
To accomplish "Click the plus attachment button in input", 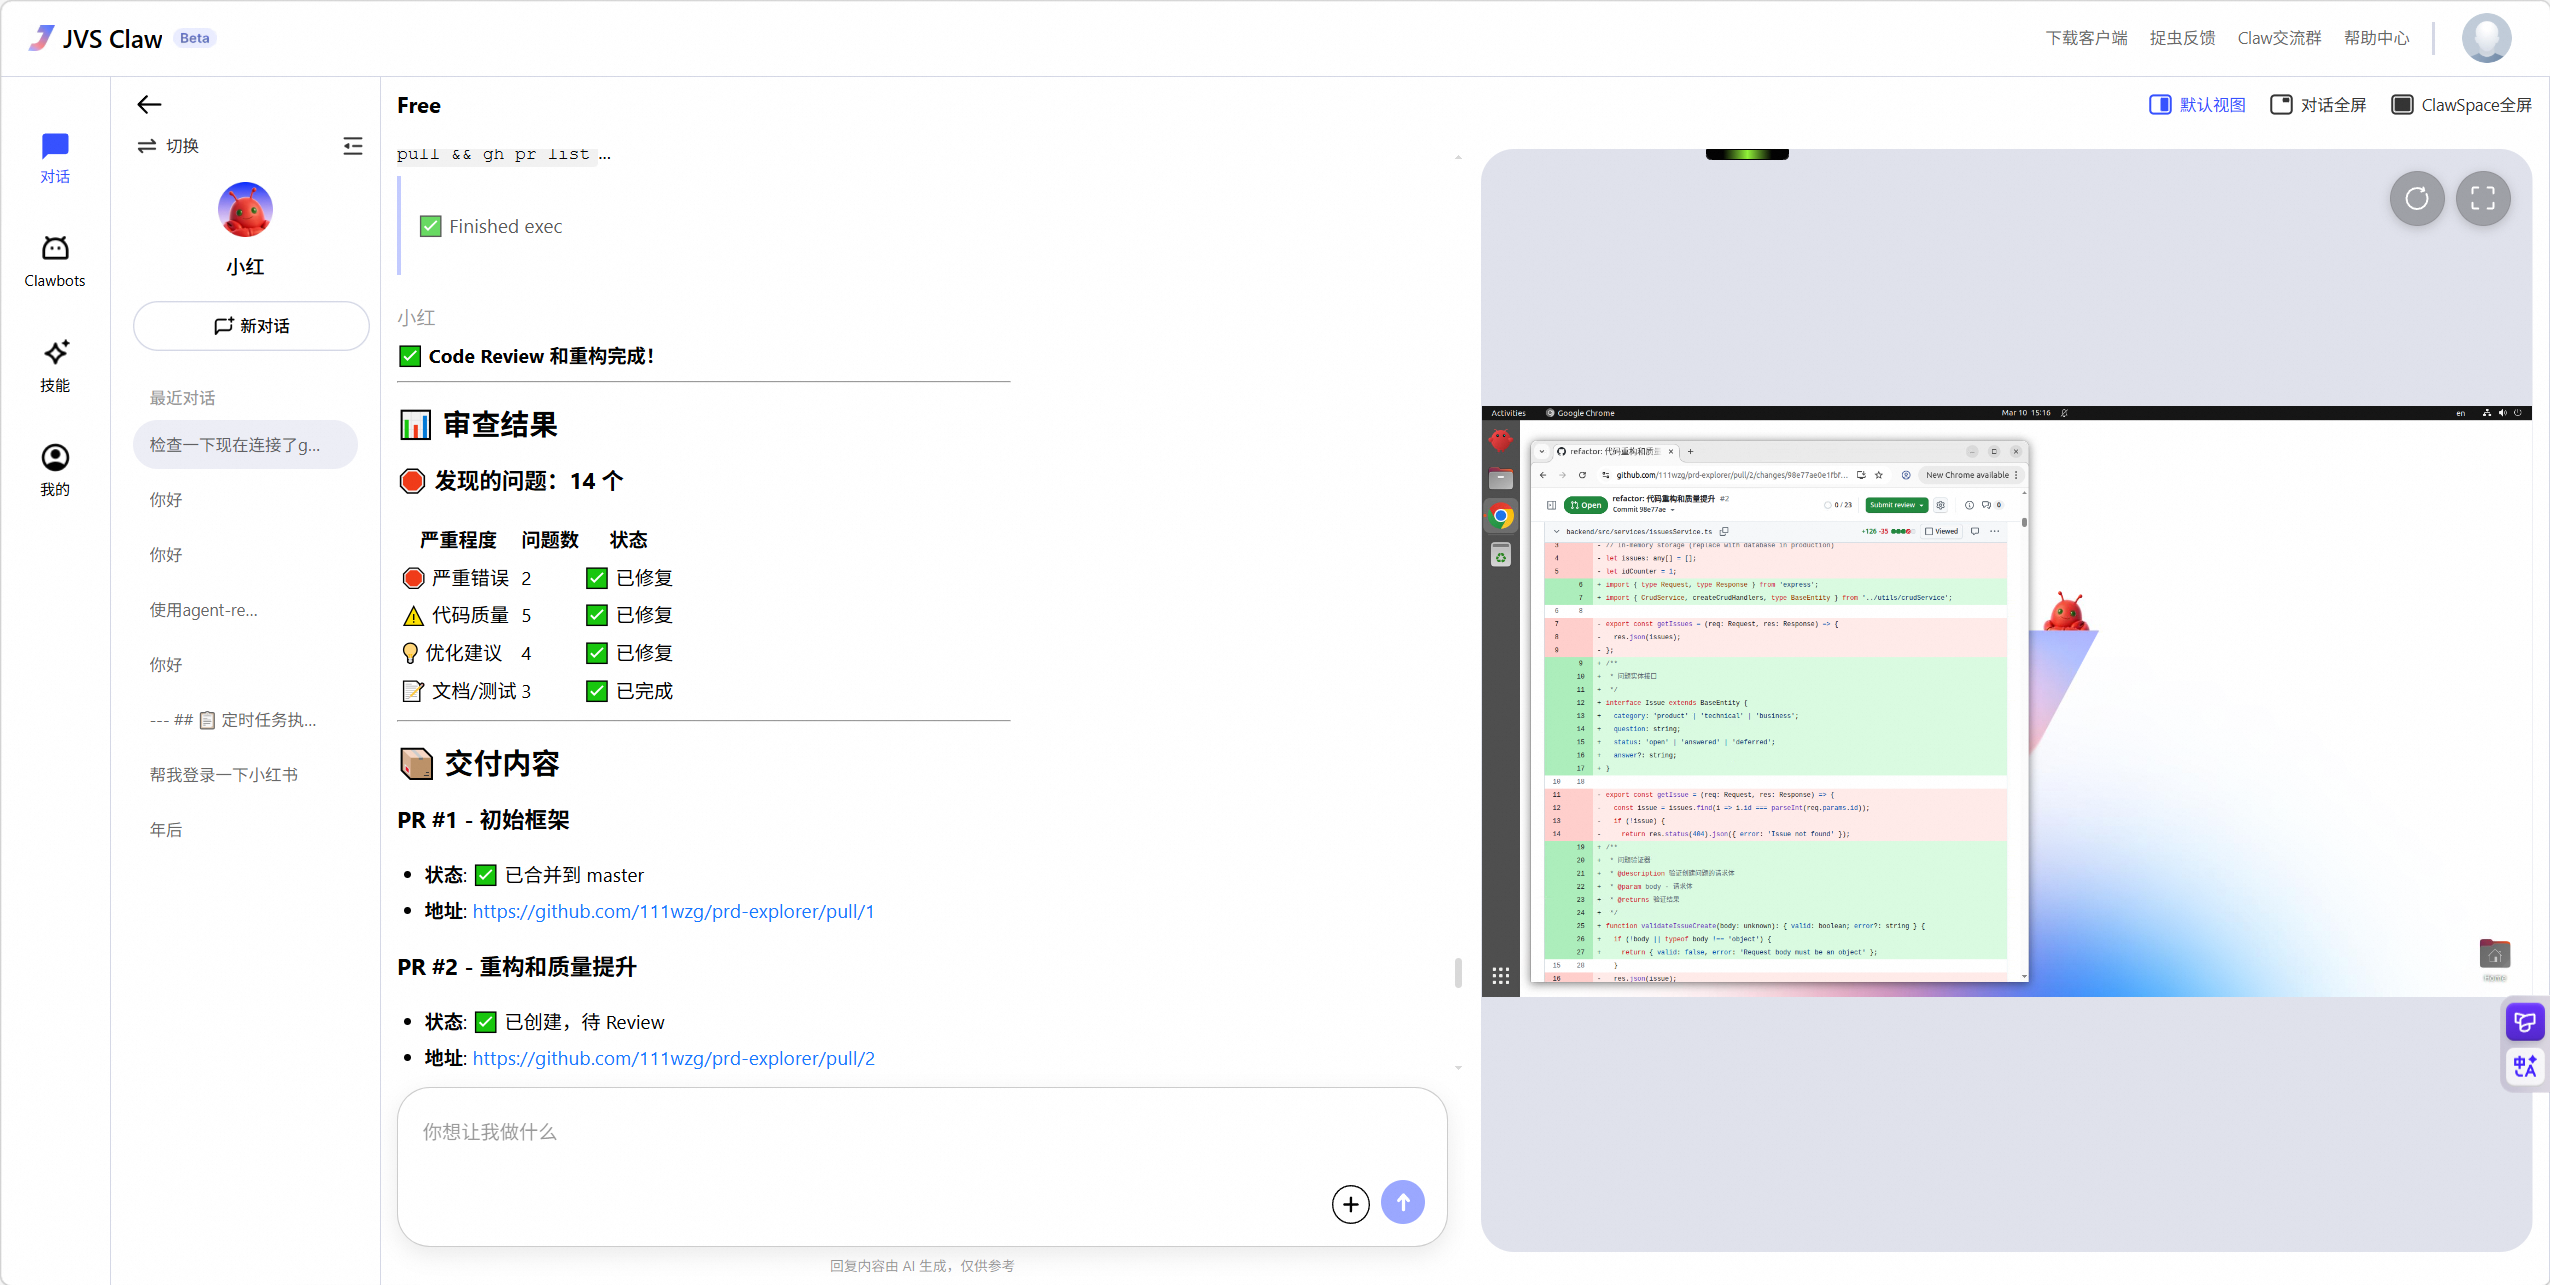I will (1350, 1204).
